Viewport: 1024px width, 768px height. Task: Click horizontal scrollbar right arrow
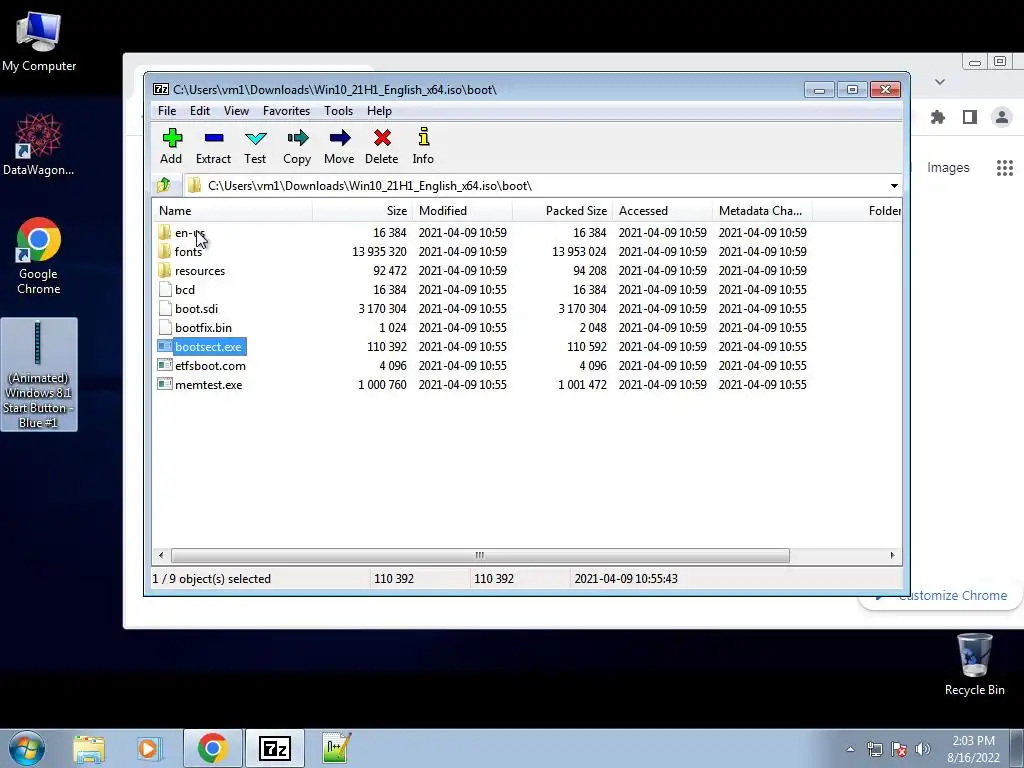(893, 556)
